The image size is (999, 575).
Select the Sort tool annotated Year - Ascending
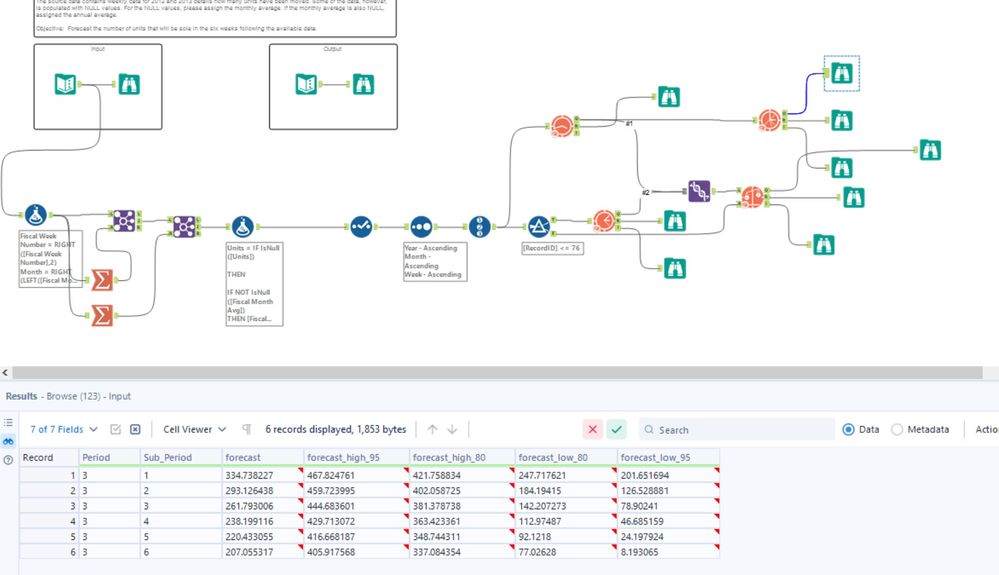(x=421, y=227)
